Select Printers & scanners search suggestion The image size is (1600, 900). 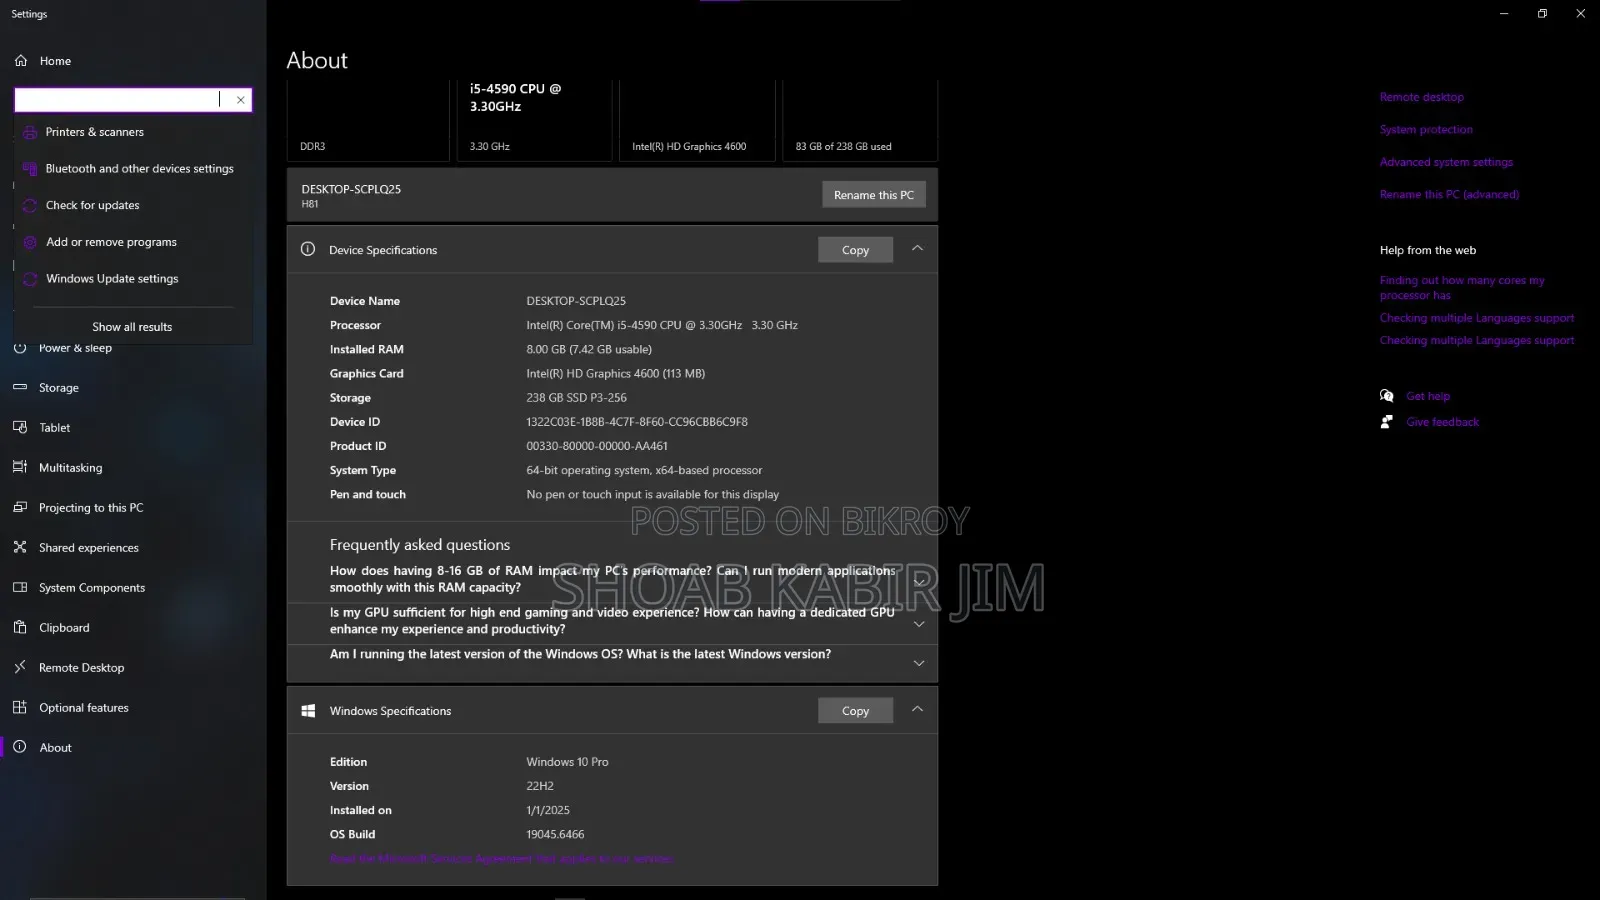coord(132,132)
